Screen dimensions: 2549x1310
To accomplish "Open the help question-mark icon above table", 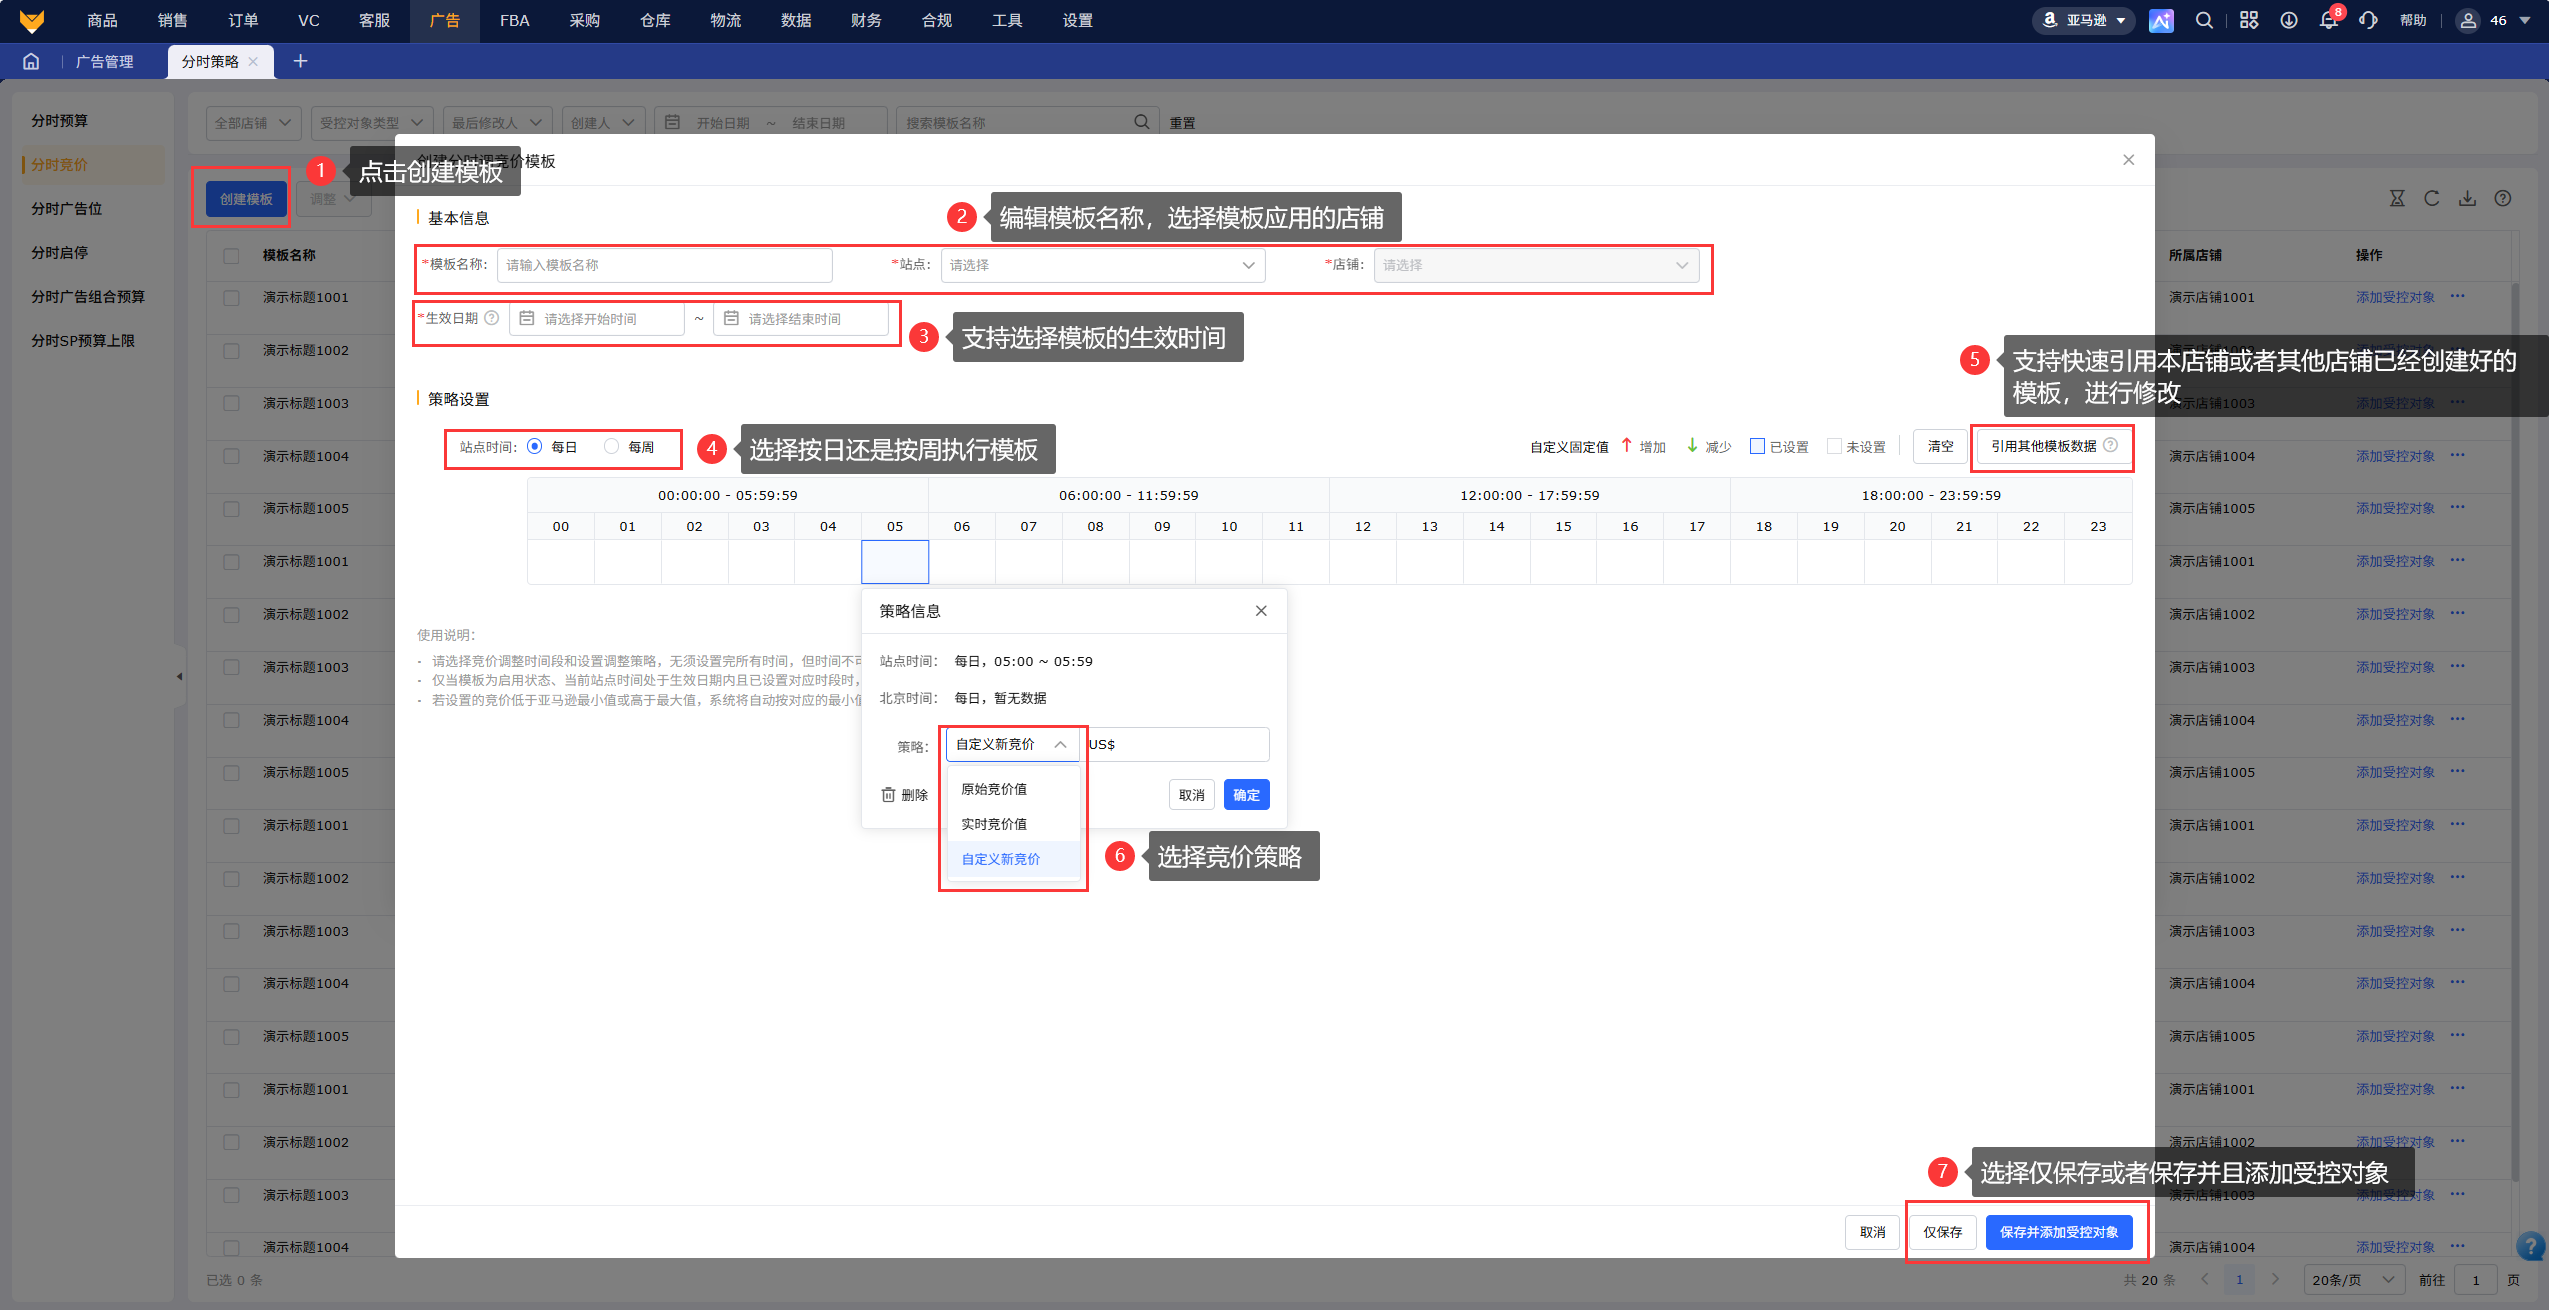I will tap(2503, 198).
